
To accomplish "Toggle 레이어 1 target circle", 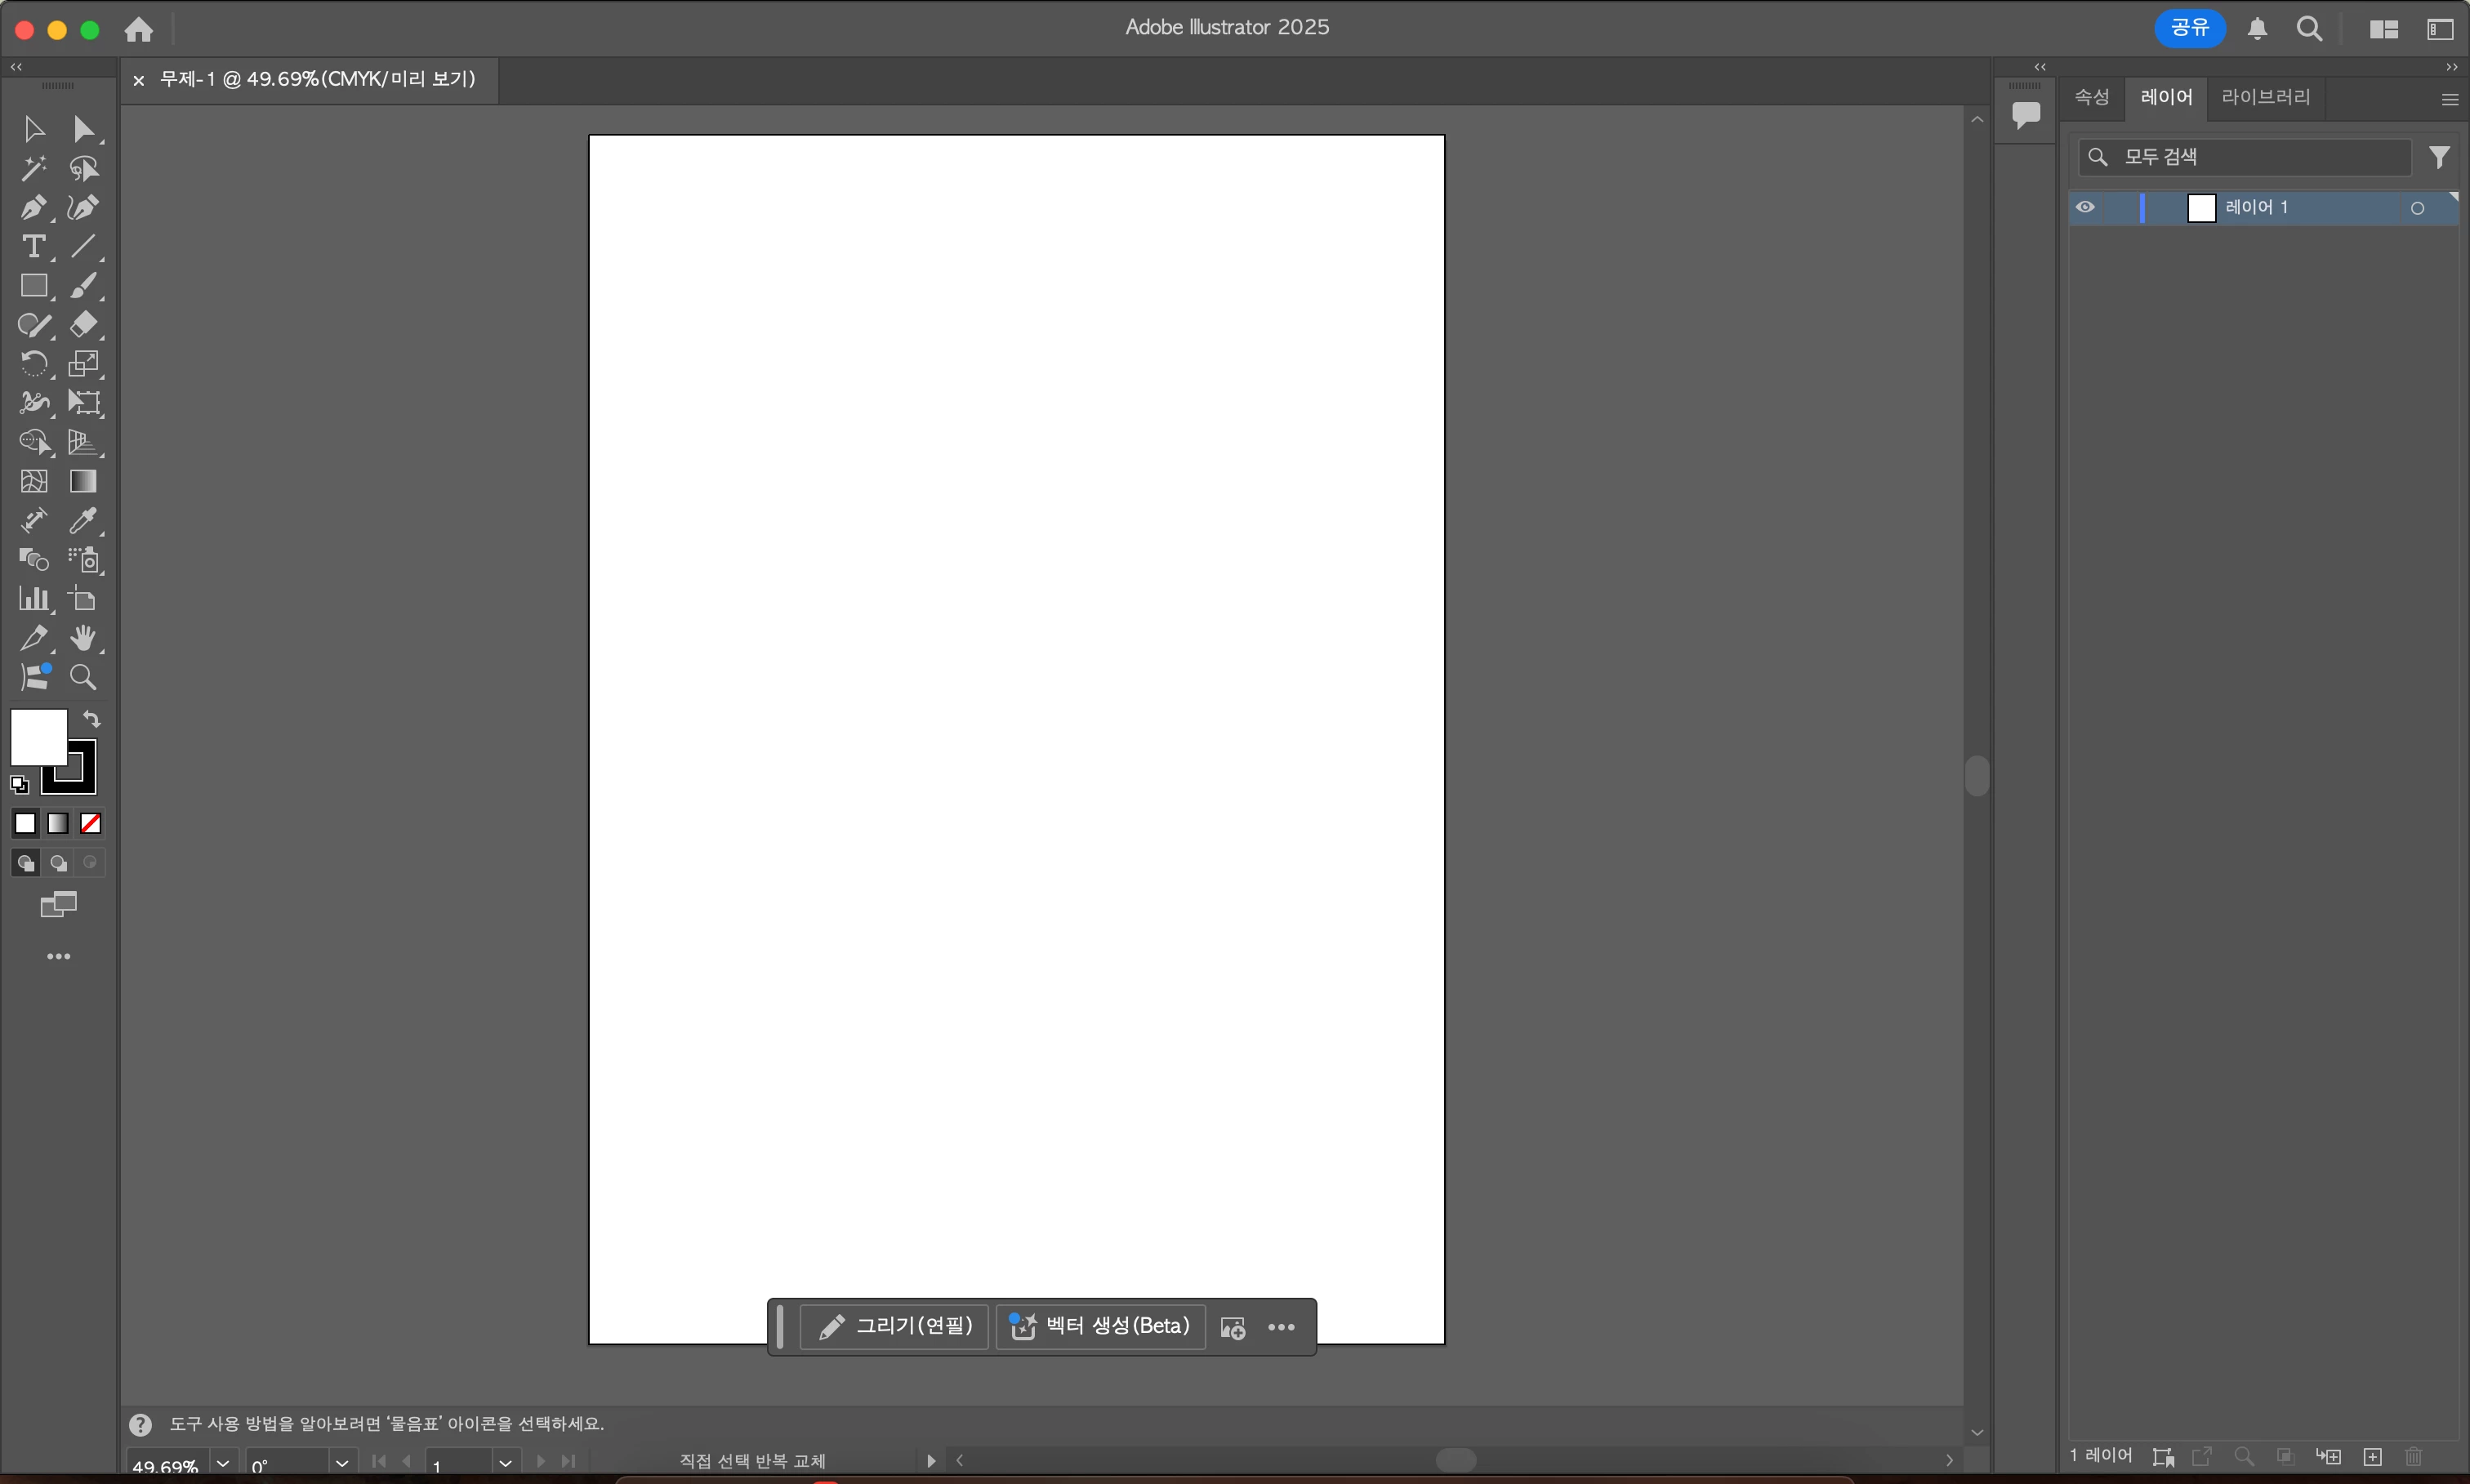I will (2417, 208).
